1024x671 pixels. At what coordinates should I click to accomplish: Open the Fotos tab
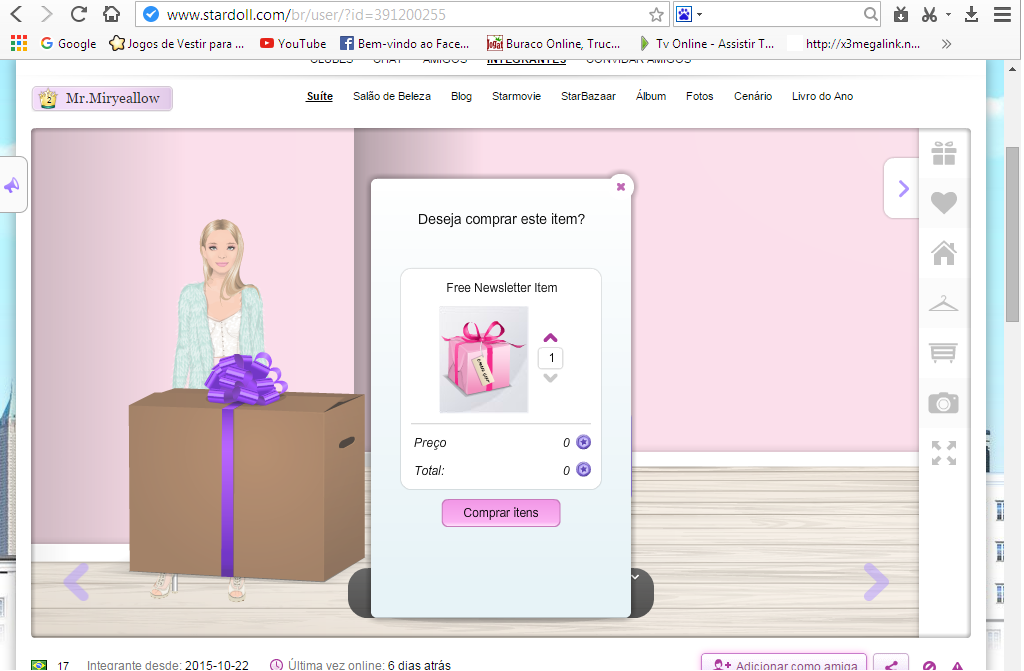coord(699,96)
